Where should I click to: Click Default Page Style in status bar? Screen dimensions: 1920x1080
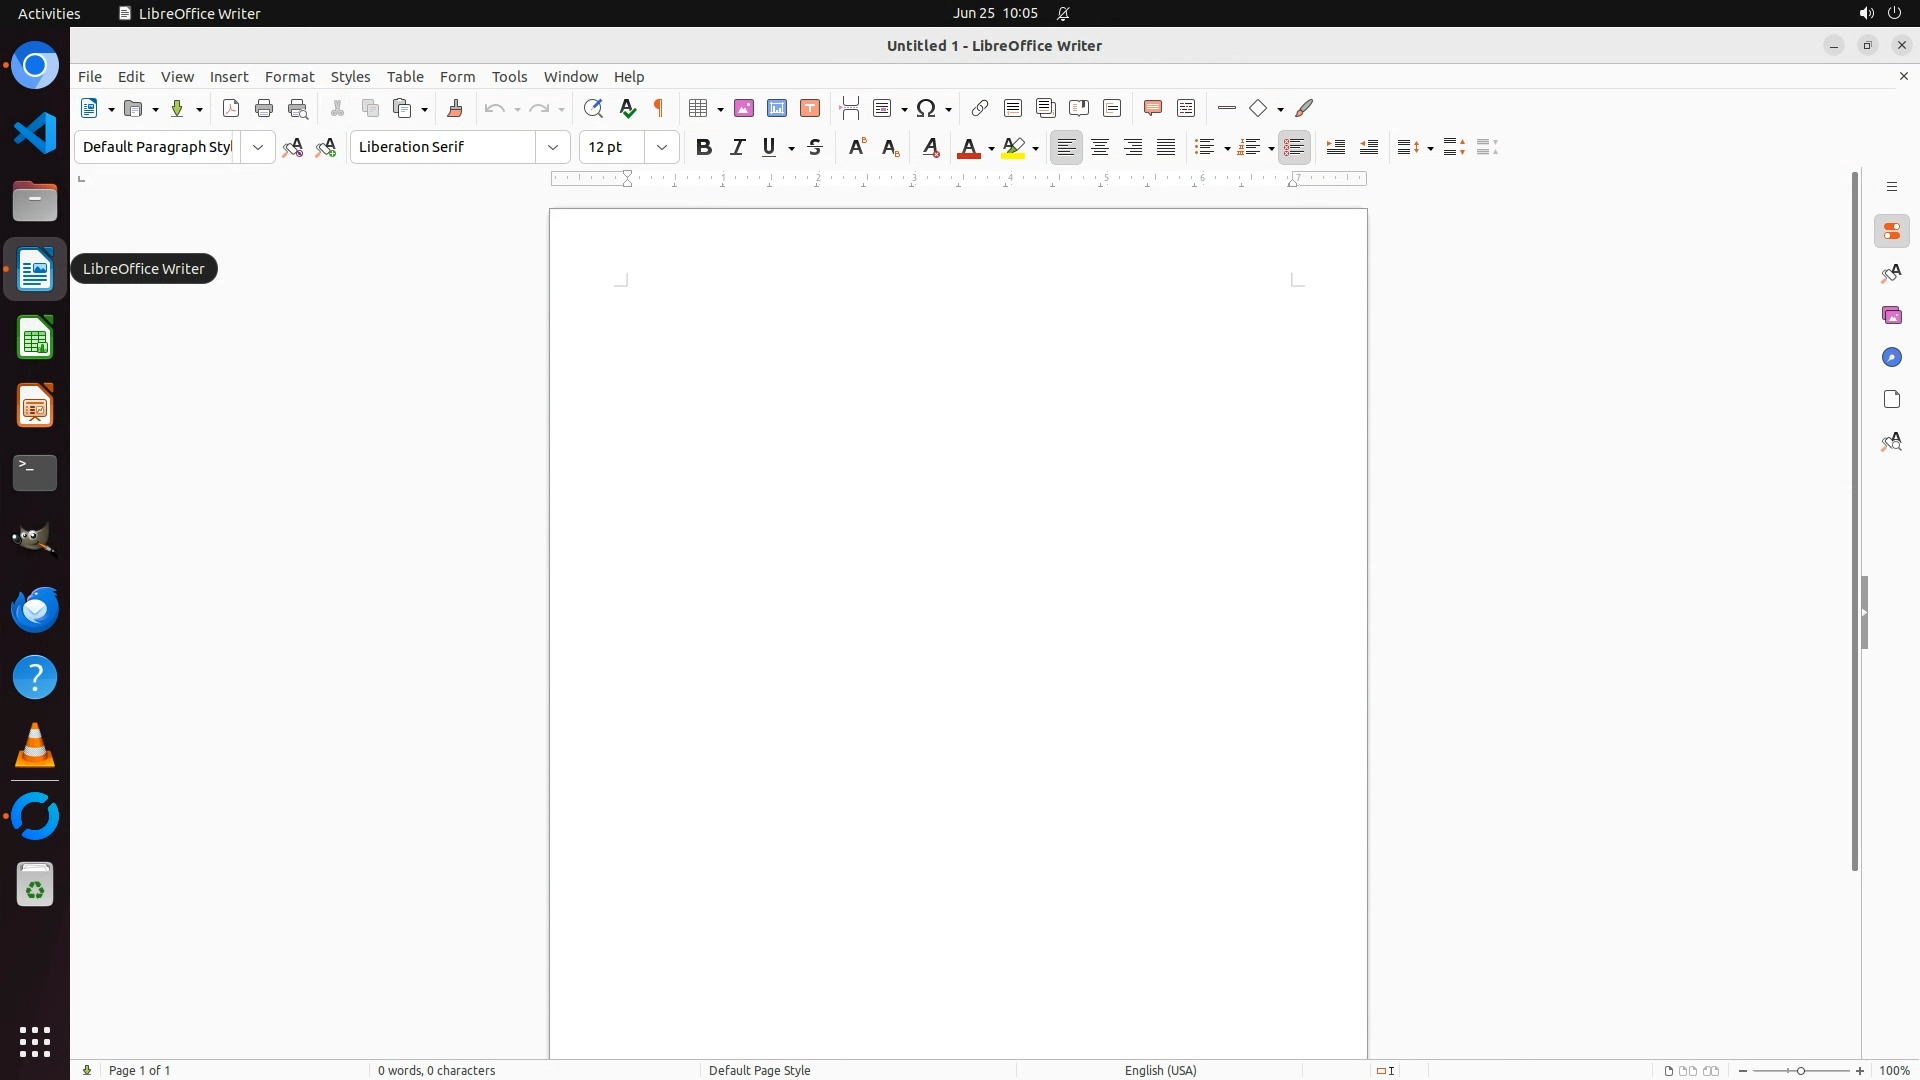coord(759,1070)
